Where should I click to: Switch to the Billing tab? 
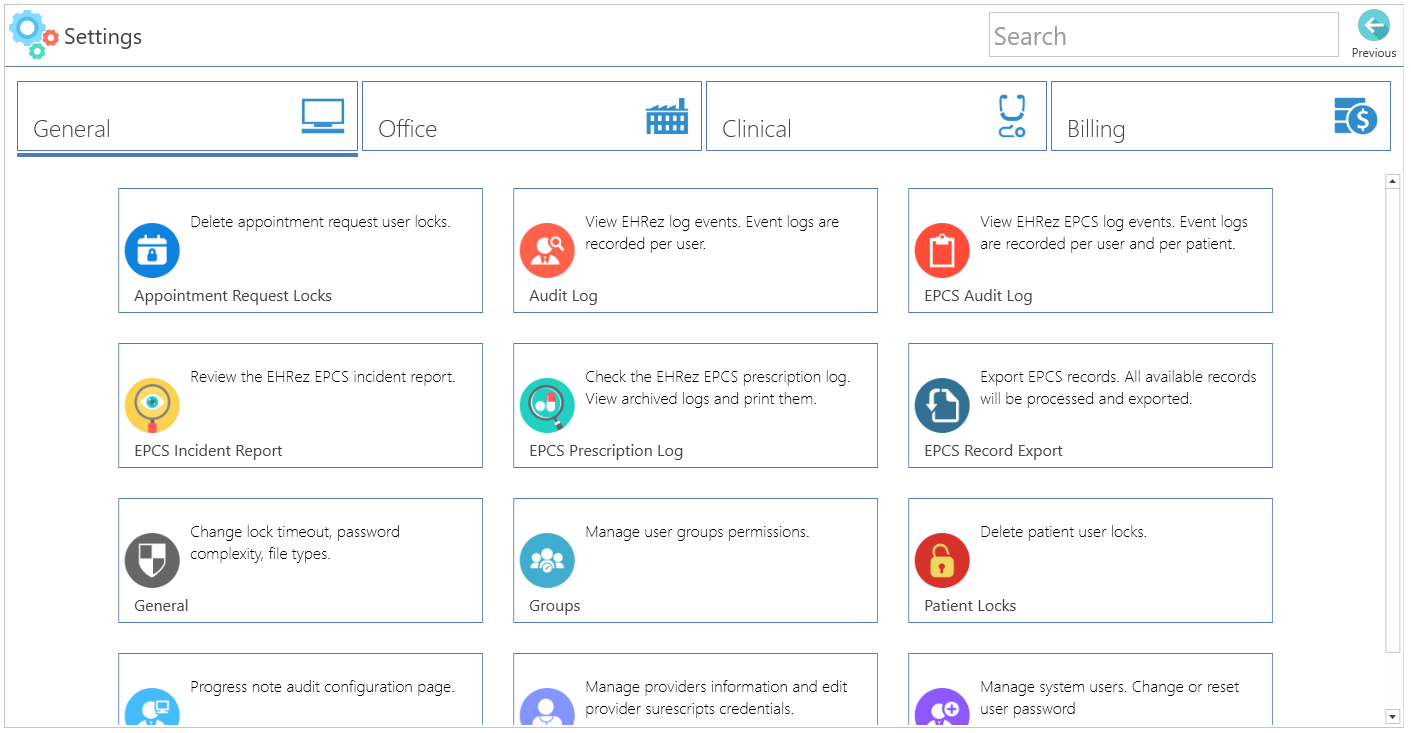pyautogui.click(x=1221, y=116)
